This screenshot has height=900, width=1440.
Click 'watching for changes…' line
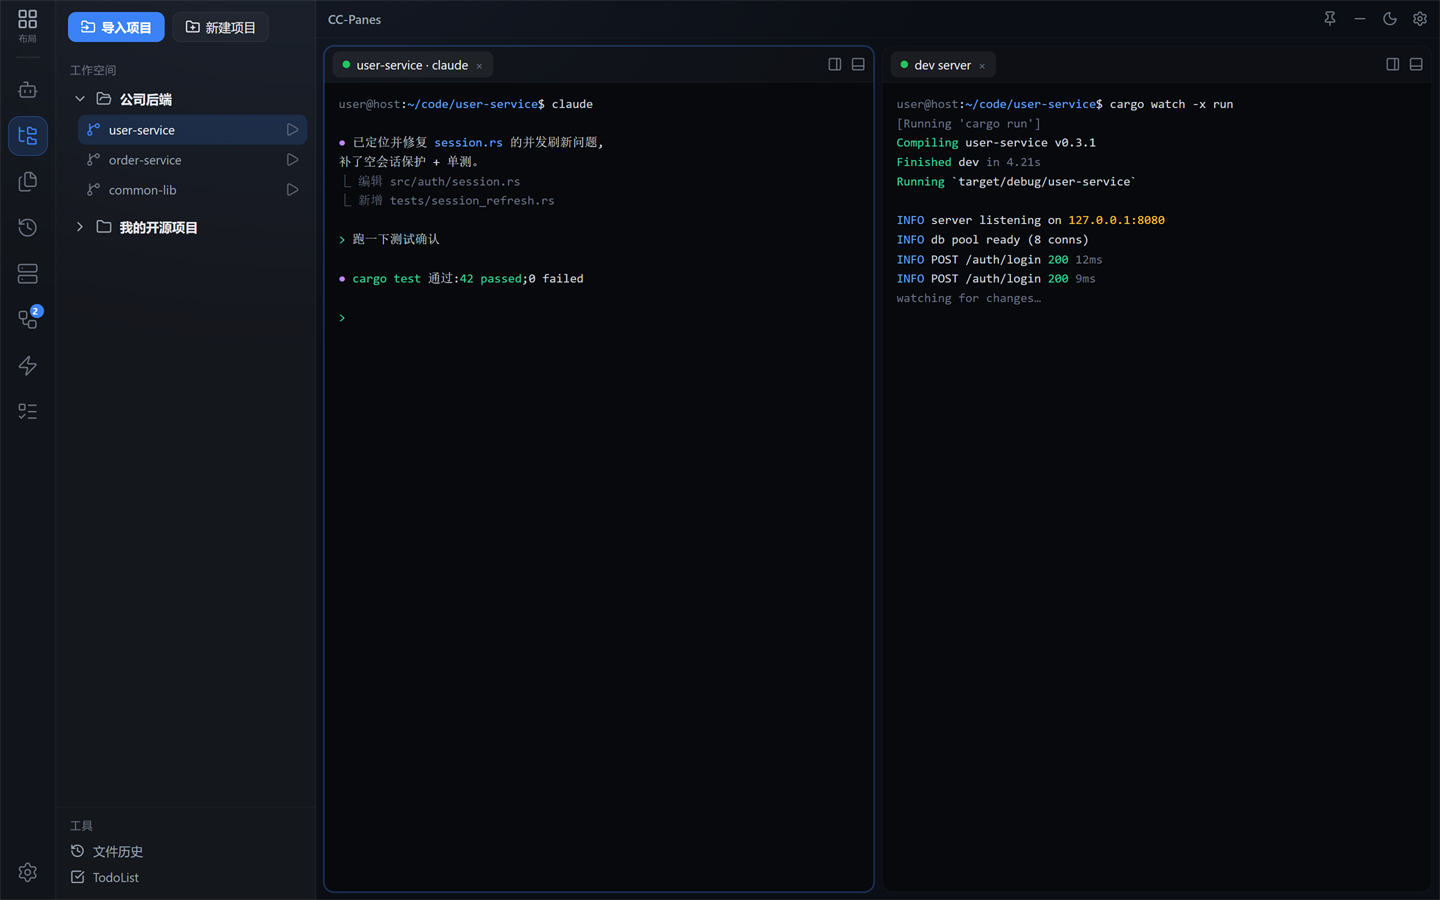pos(969,298)
